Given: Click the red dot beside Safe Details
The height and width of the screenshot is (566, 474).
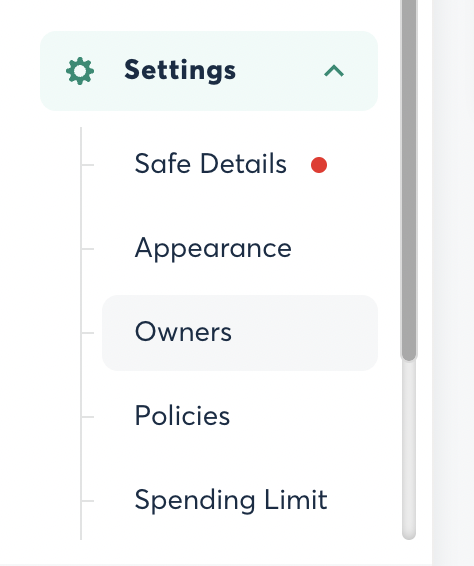Looking at the screenshot, I should (319, 165).
